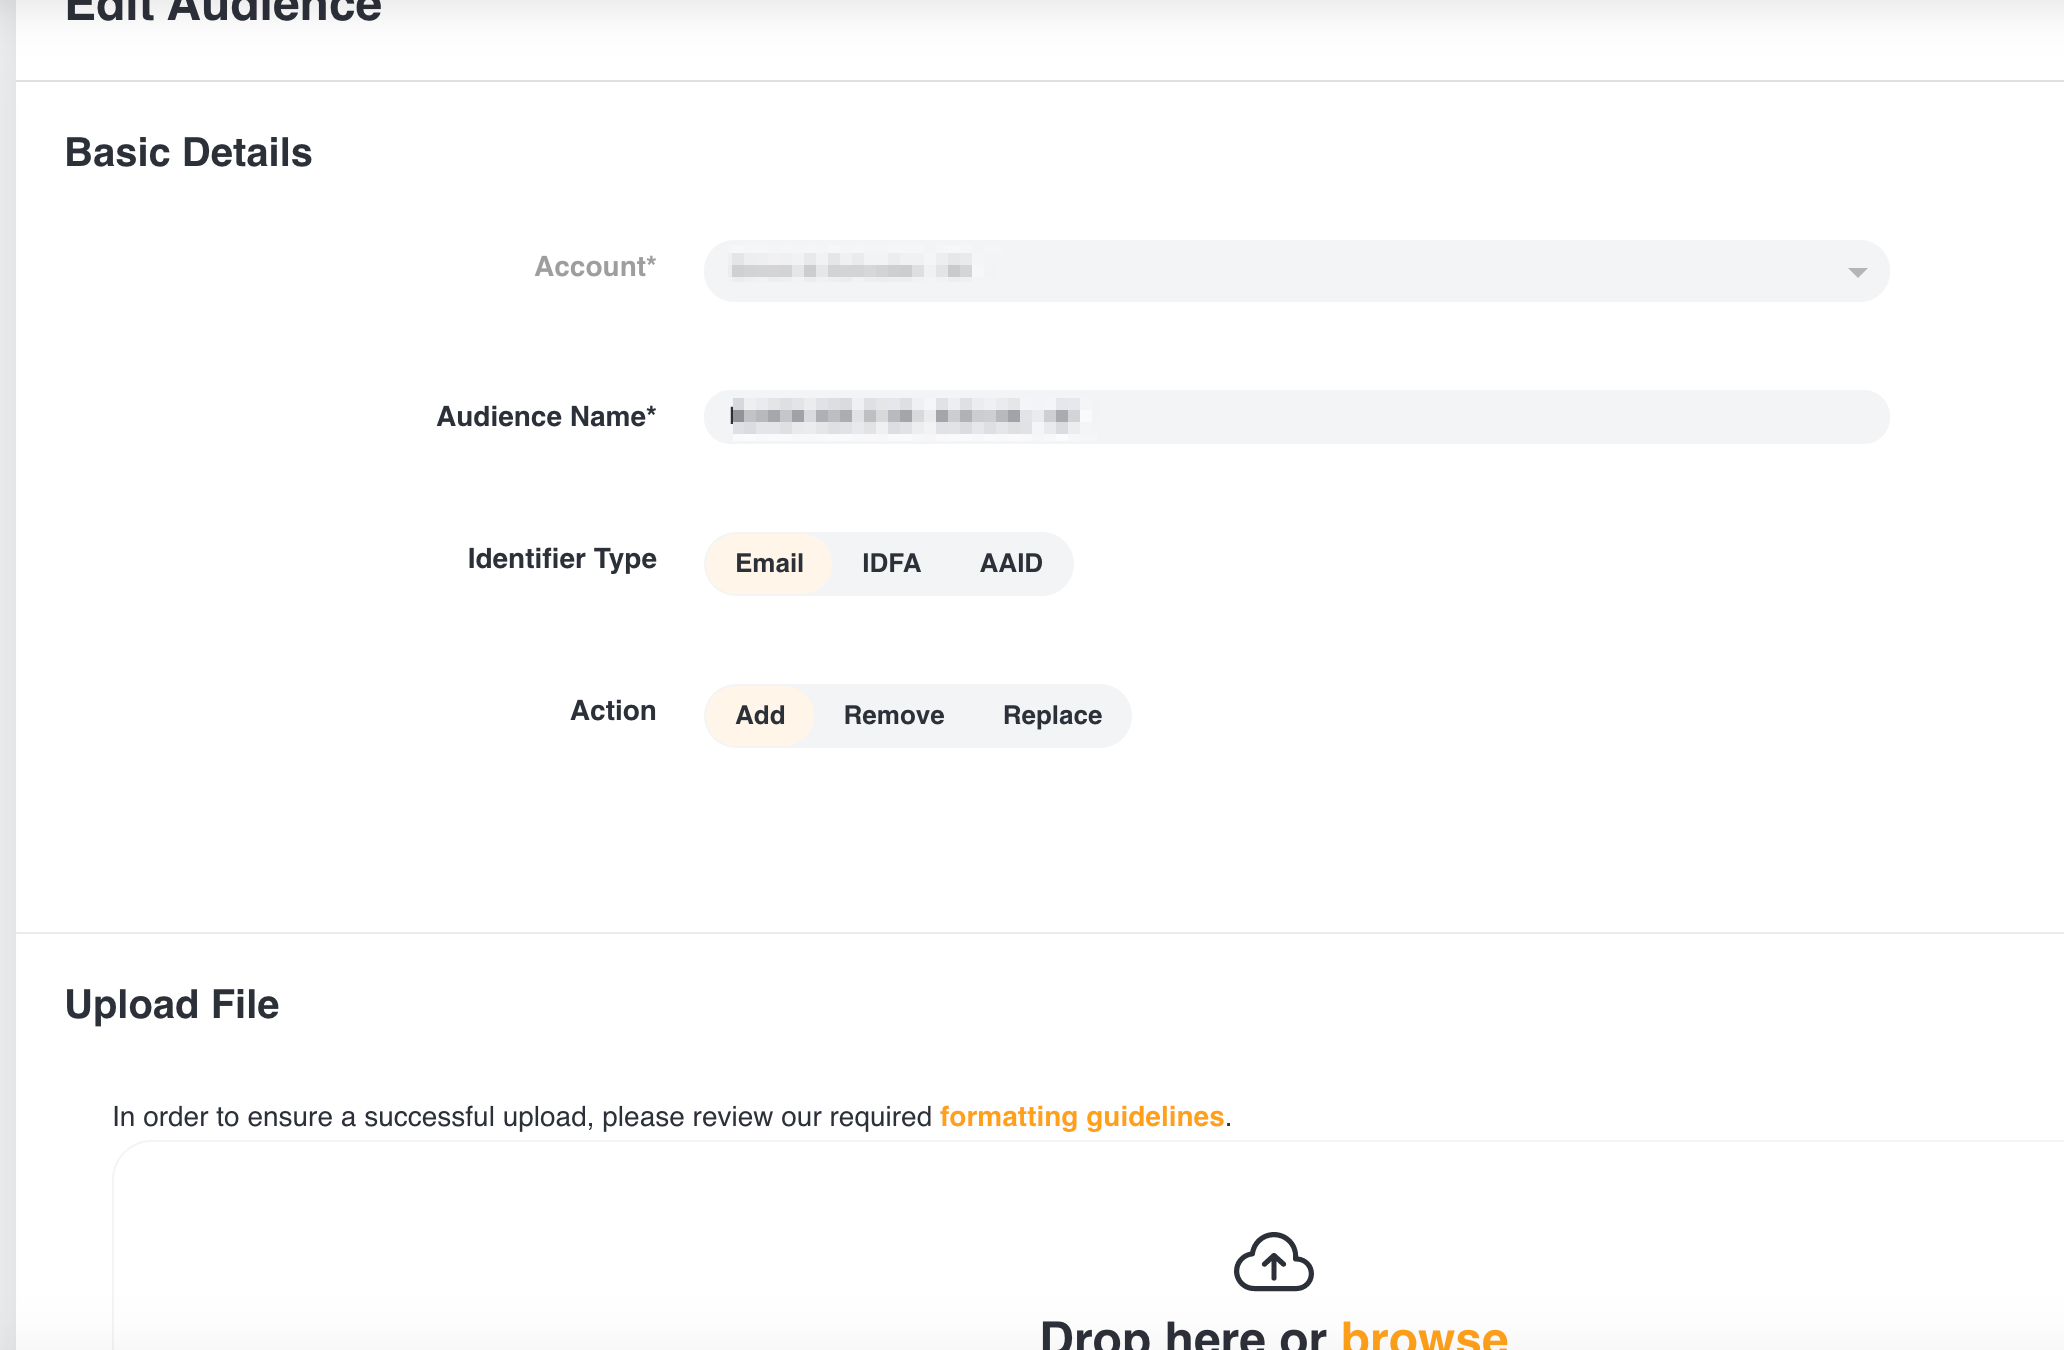Choose IDFA identifier type

pyautogui.click(x=891, y=564)
